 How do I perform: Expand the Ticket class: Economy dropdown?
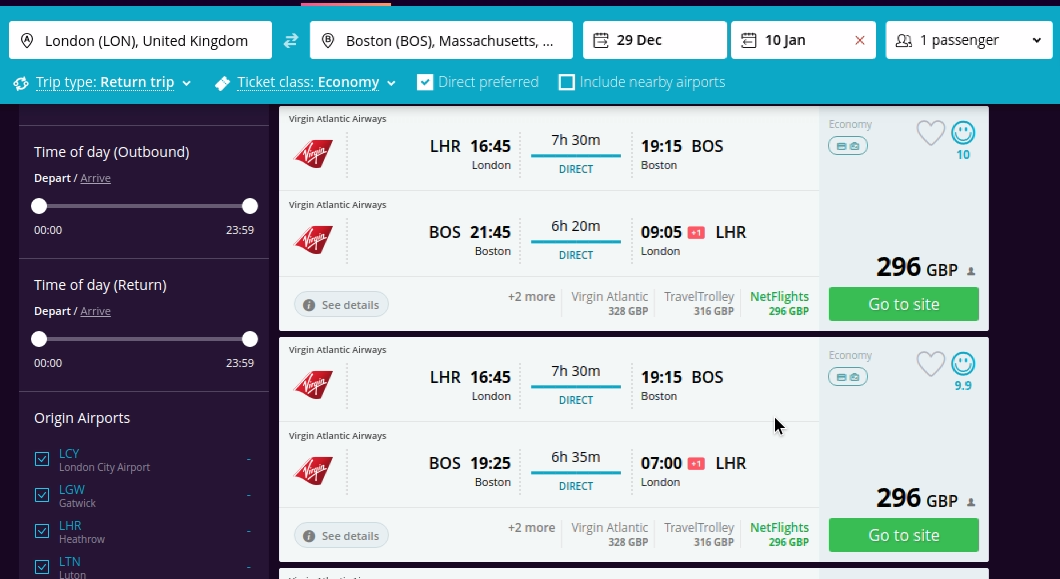[x=307, y=83]
